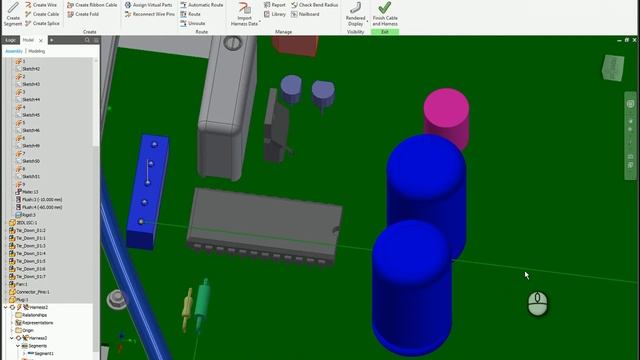640x360 pixels.
Task: Select Flush:4 (-60.000 mm) constraint
Action: 42,207
